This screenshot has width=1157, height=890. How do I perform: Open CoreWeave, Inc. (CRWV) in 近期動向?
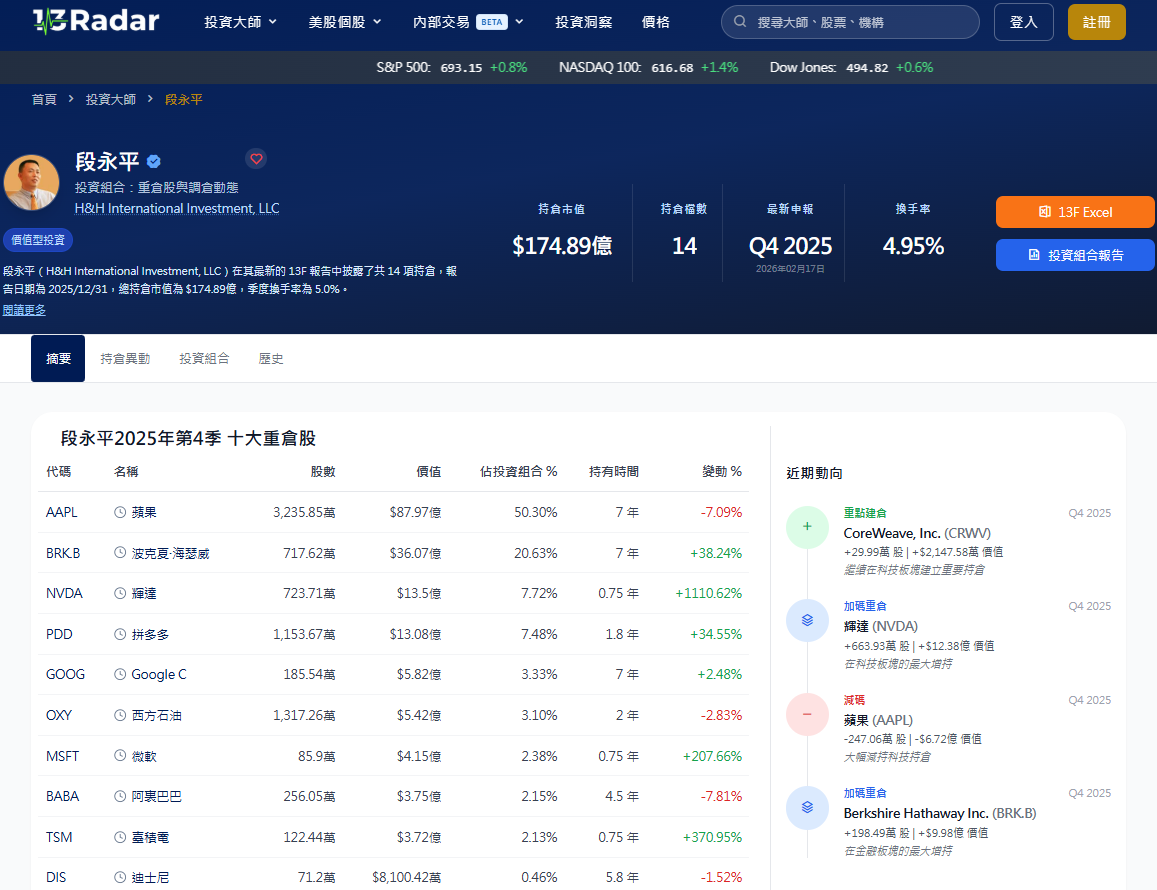pyautogui.click(x=917, y=533)
